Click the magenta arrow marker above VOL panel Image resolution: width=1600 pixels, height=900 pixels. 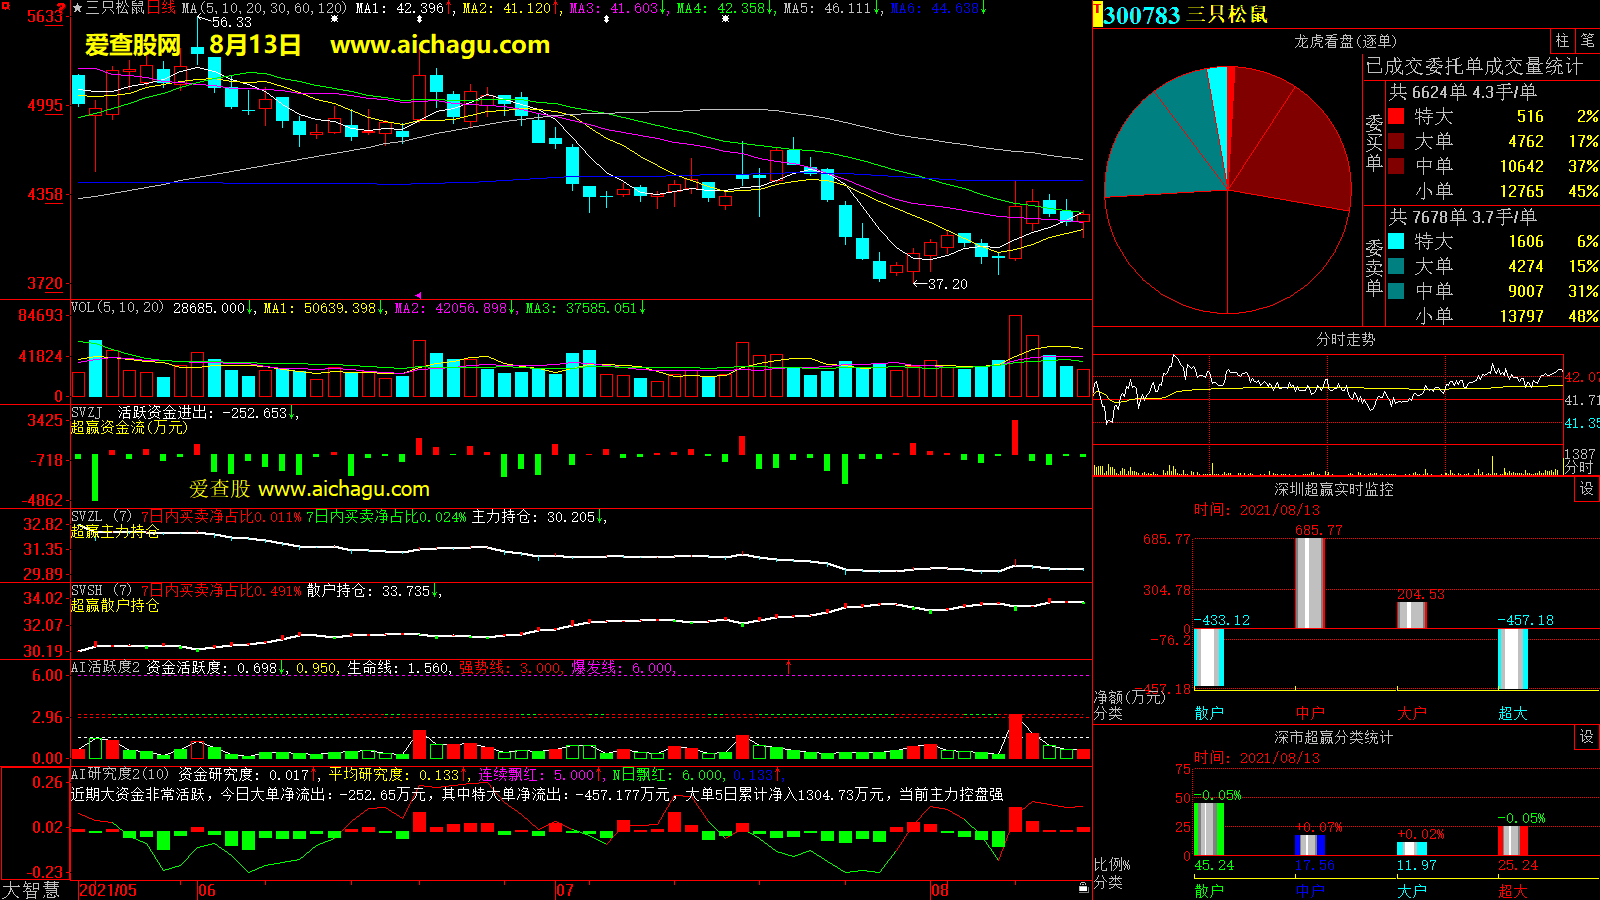[418, 295]
